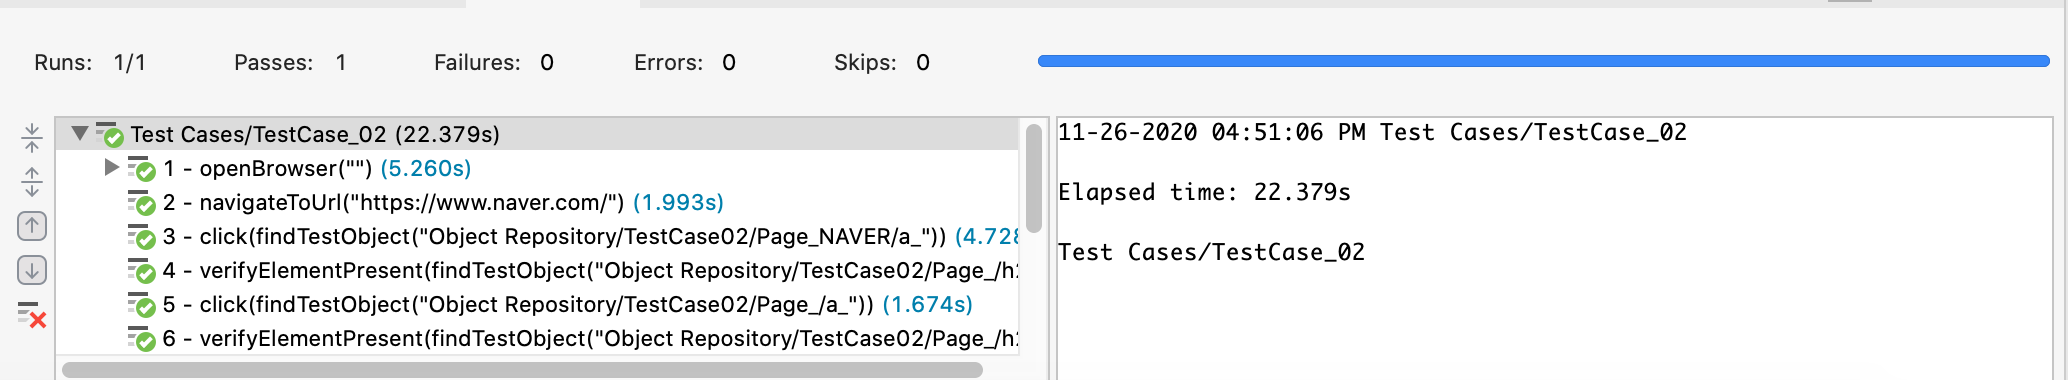The width and height of the screenshot is (2068, 380).
Task: Select step 1 openBrowser("") row
Action: pyautogui.click(x=538, y=168)
